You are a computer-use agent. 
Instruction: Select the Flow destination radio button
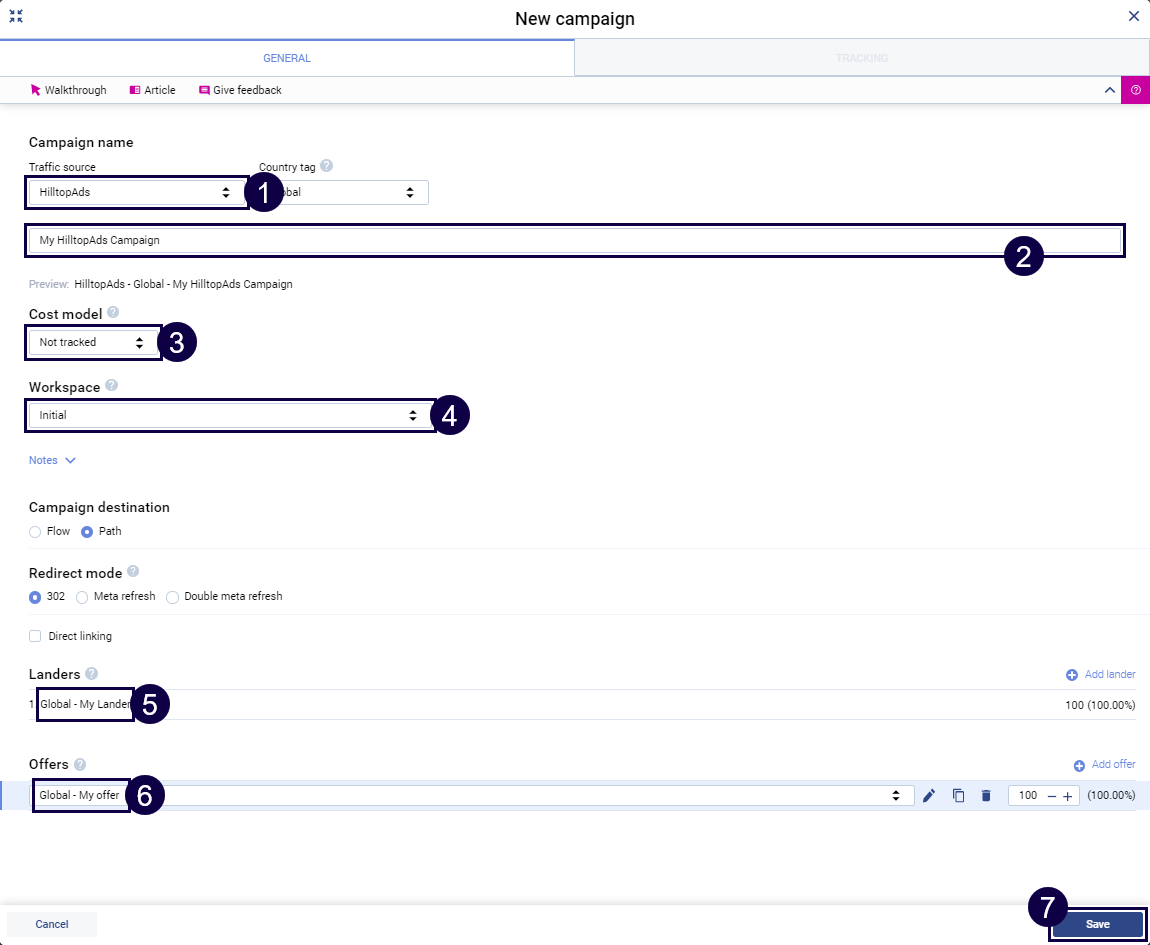36,532
